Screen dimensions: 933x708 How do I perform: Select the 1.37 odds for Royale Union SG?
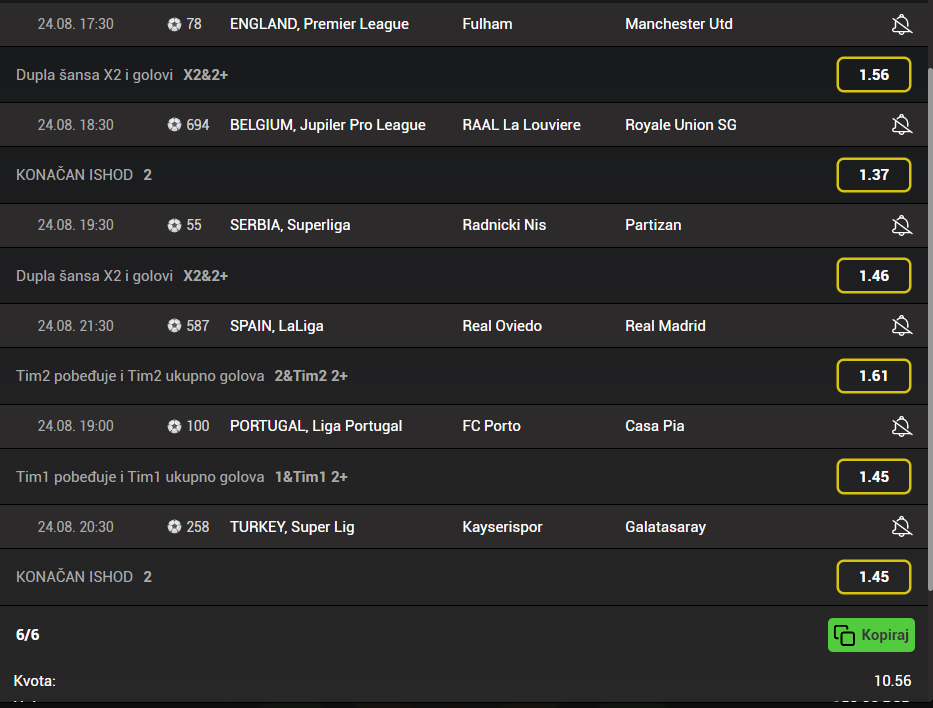pyautogui.click(x=873, y=175)
